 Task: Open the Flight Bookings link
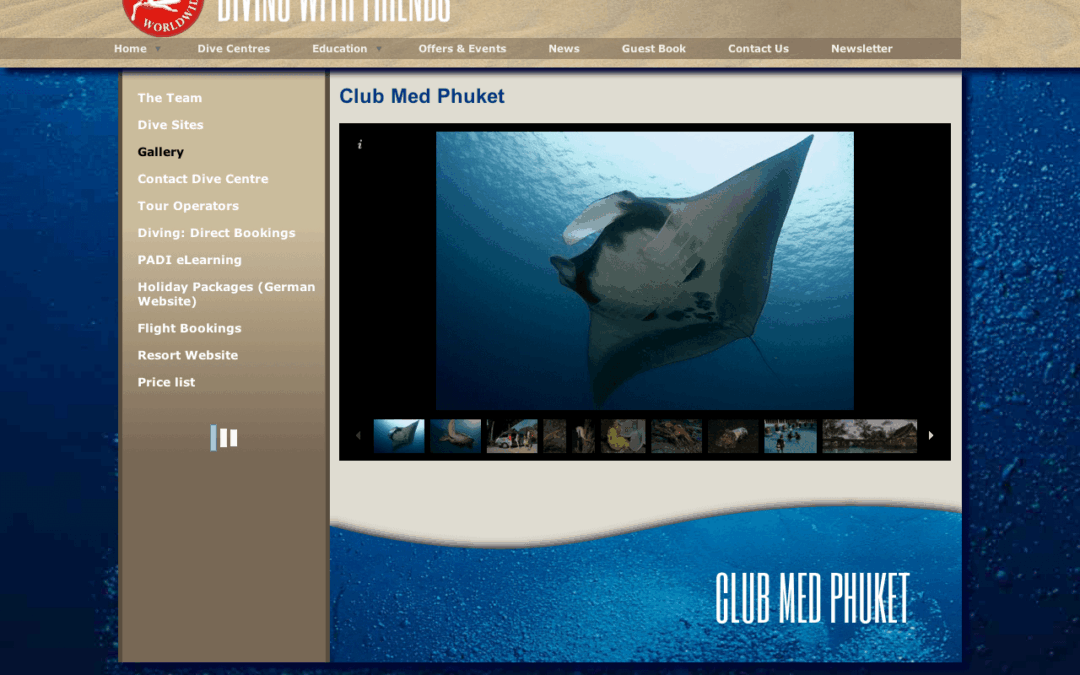pyautogui.click(x=189, y=328)
